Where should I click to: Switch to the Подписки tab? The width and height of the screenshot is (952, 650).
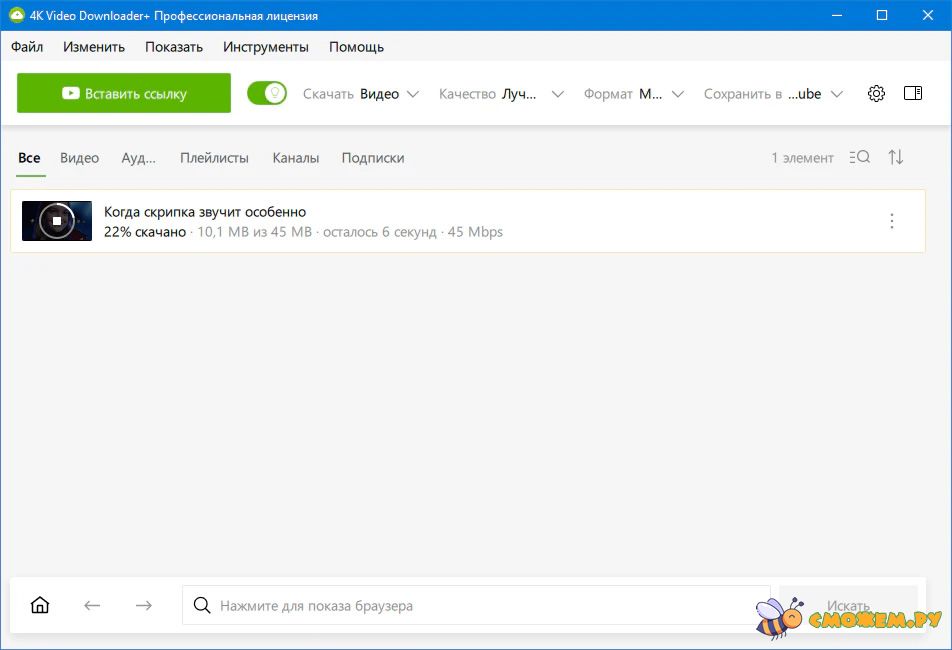[x=373, y=158]
